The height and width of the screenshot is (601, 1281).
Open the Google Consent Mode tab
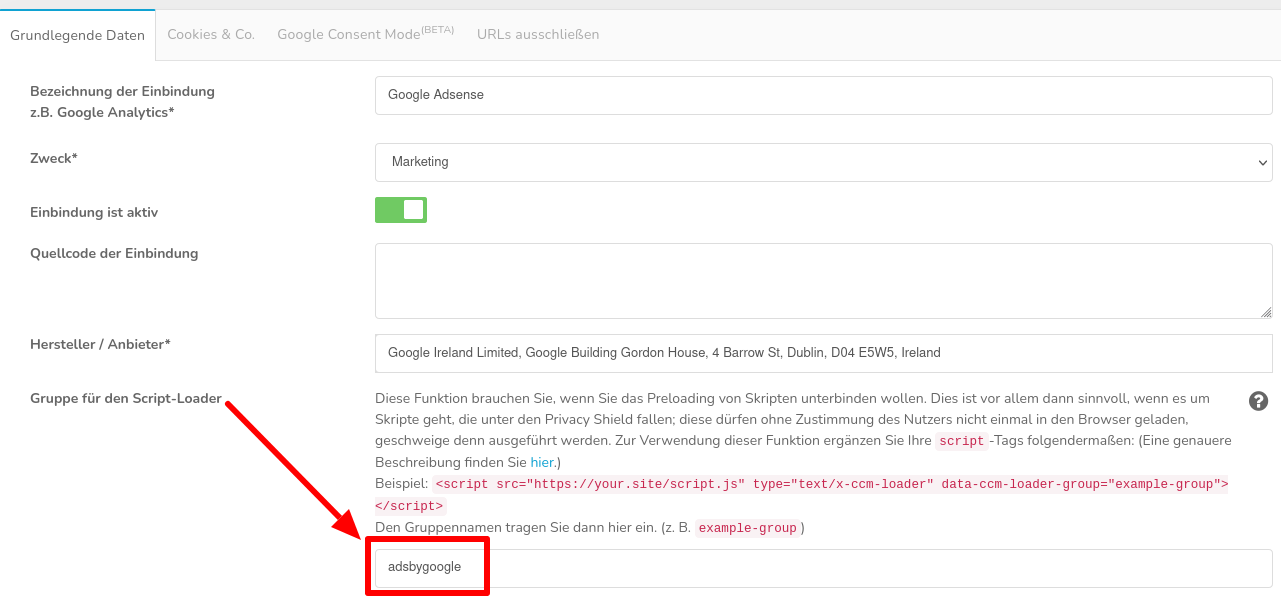[365, 34]
